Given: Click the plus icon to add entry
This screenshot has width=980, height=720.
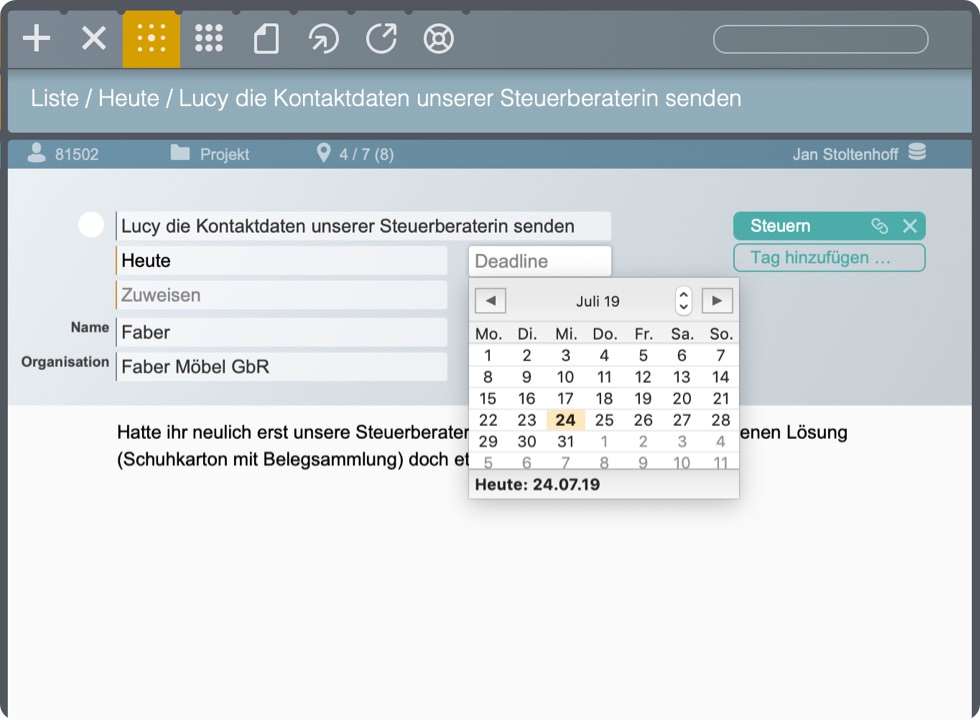Looking at the screenshot, I should click(37, 39).
